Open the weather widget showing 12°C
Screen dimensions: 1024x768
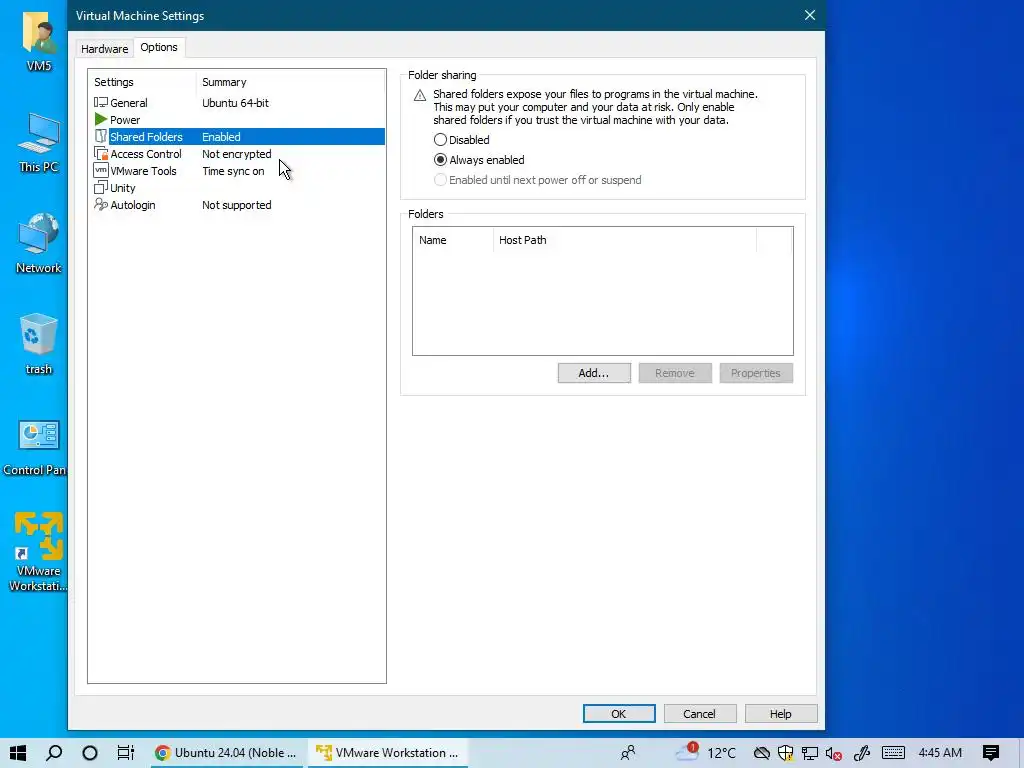coord(705,753)
